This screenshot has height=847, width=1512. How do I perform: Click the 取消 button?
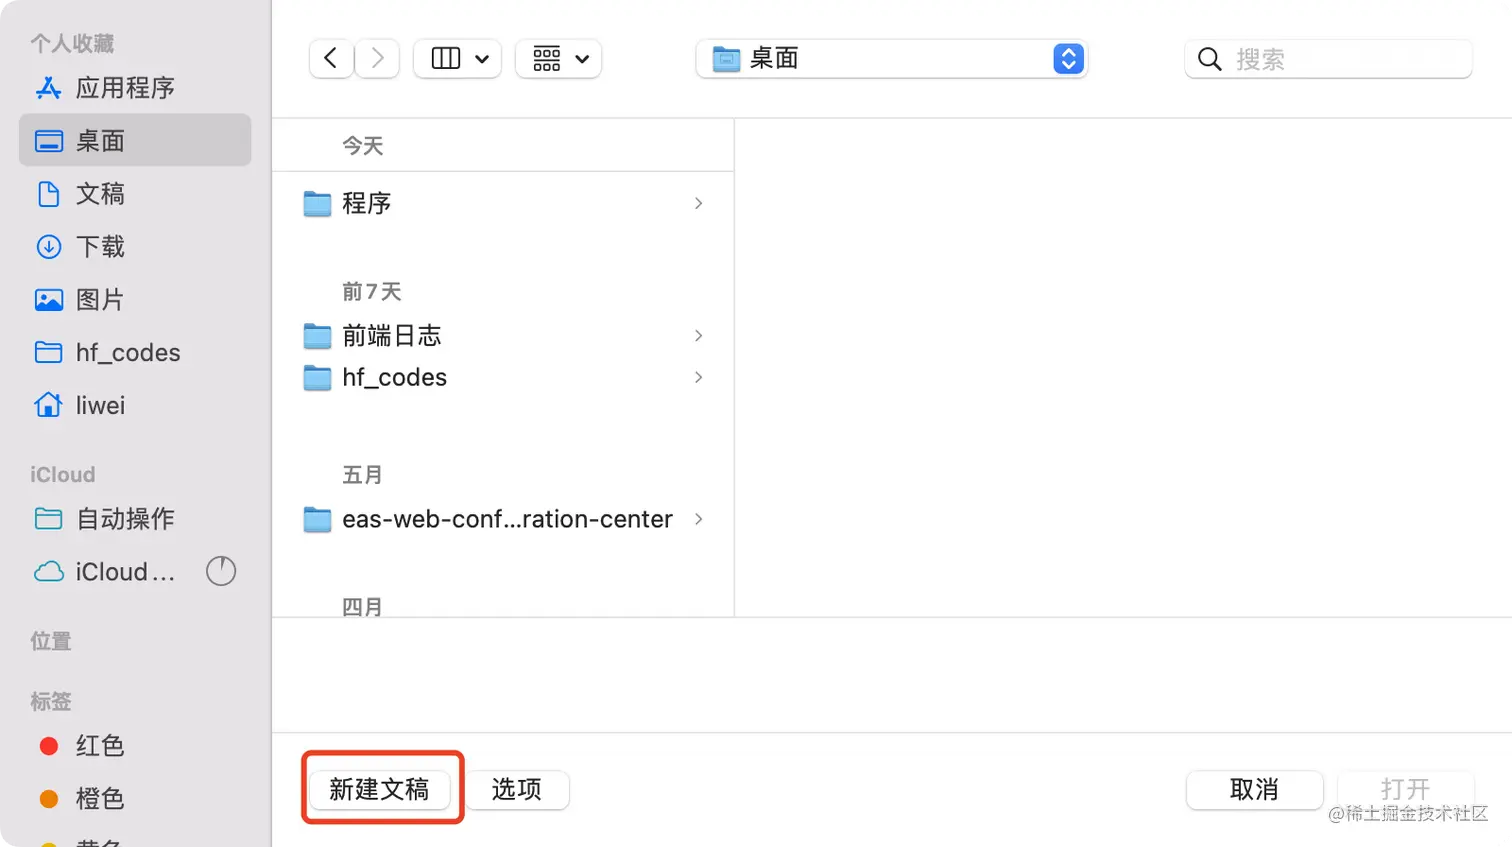pyautogui.click(x=1254, y=789)
